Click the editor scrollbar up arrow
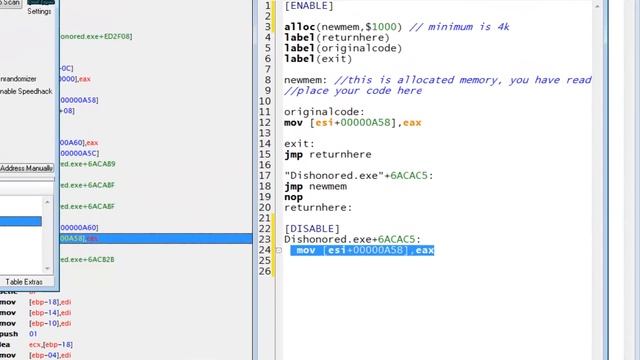 click(597, 7)
